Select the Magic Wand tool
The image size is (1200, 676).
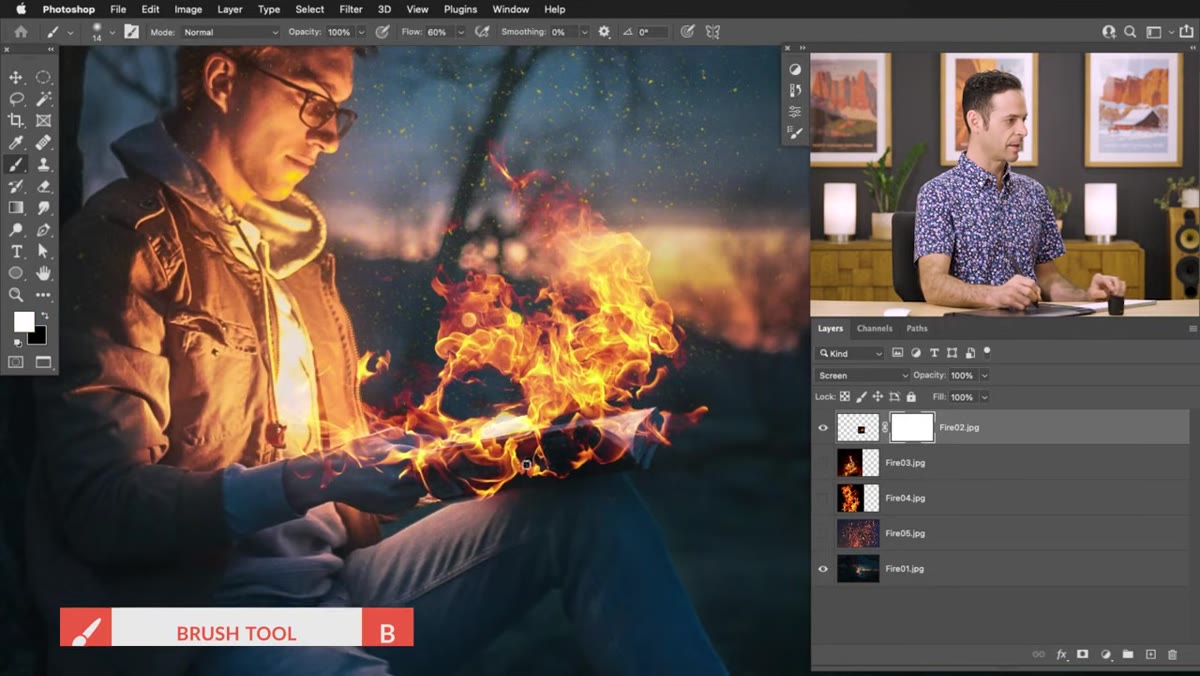point(43,99)
